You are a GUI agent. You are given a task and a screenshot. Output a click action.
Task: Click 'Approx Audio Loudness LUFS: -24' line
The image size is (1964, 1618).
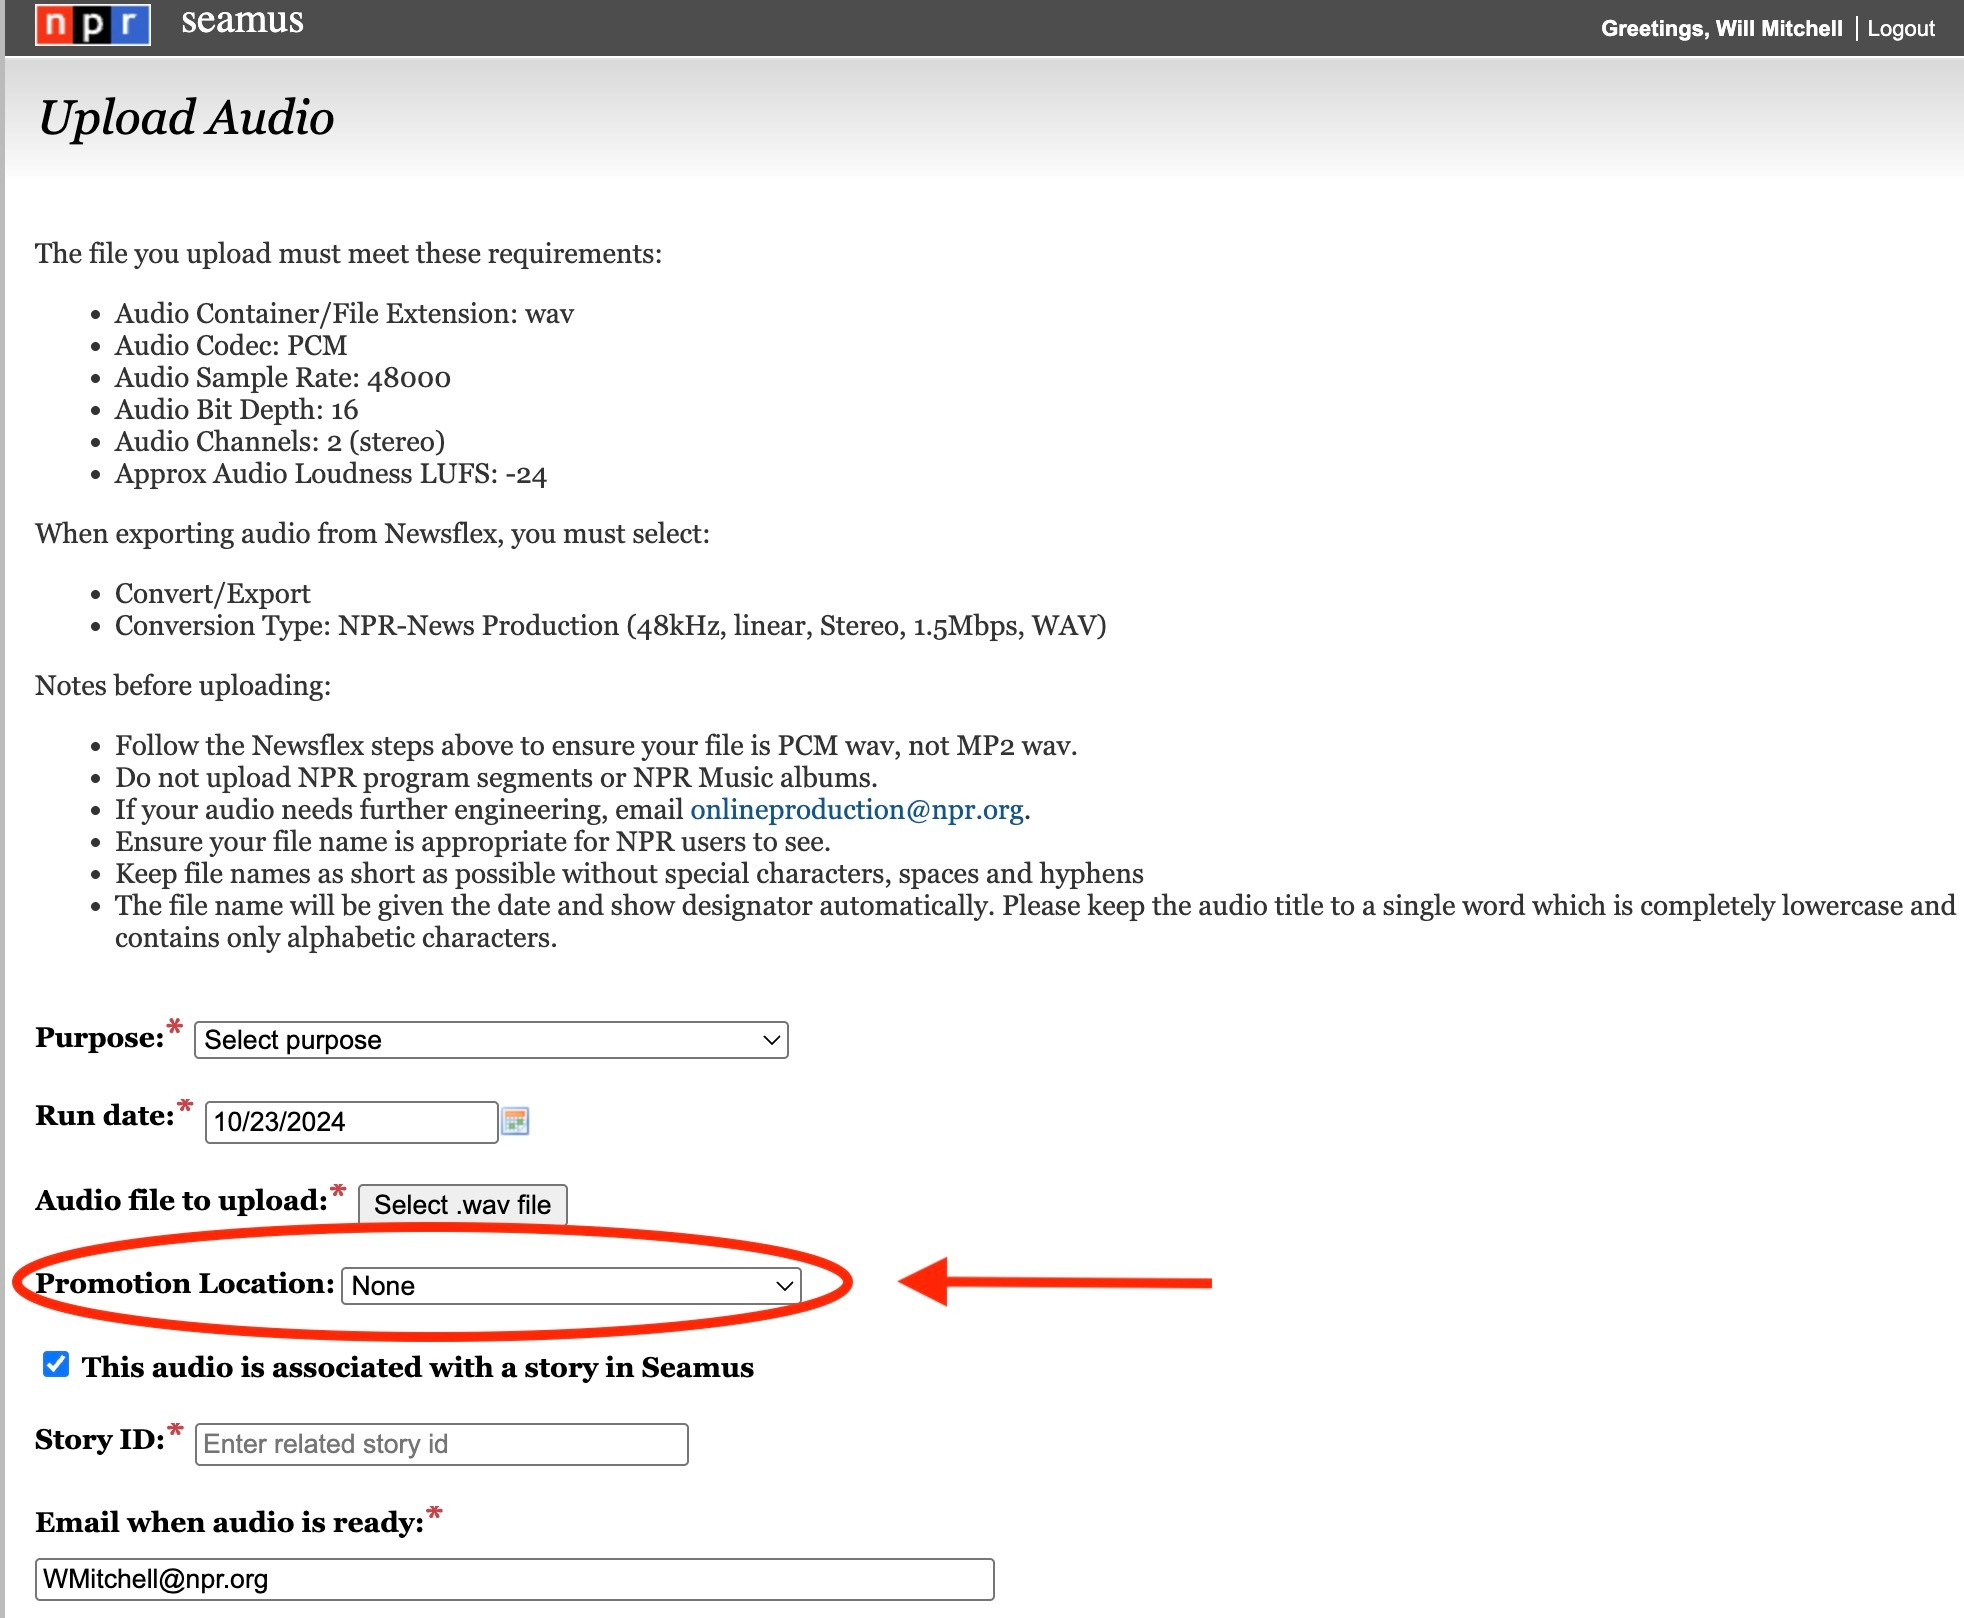(x=331, y=474)
